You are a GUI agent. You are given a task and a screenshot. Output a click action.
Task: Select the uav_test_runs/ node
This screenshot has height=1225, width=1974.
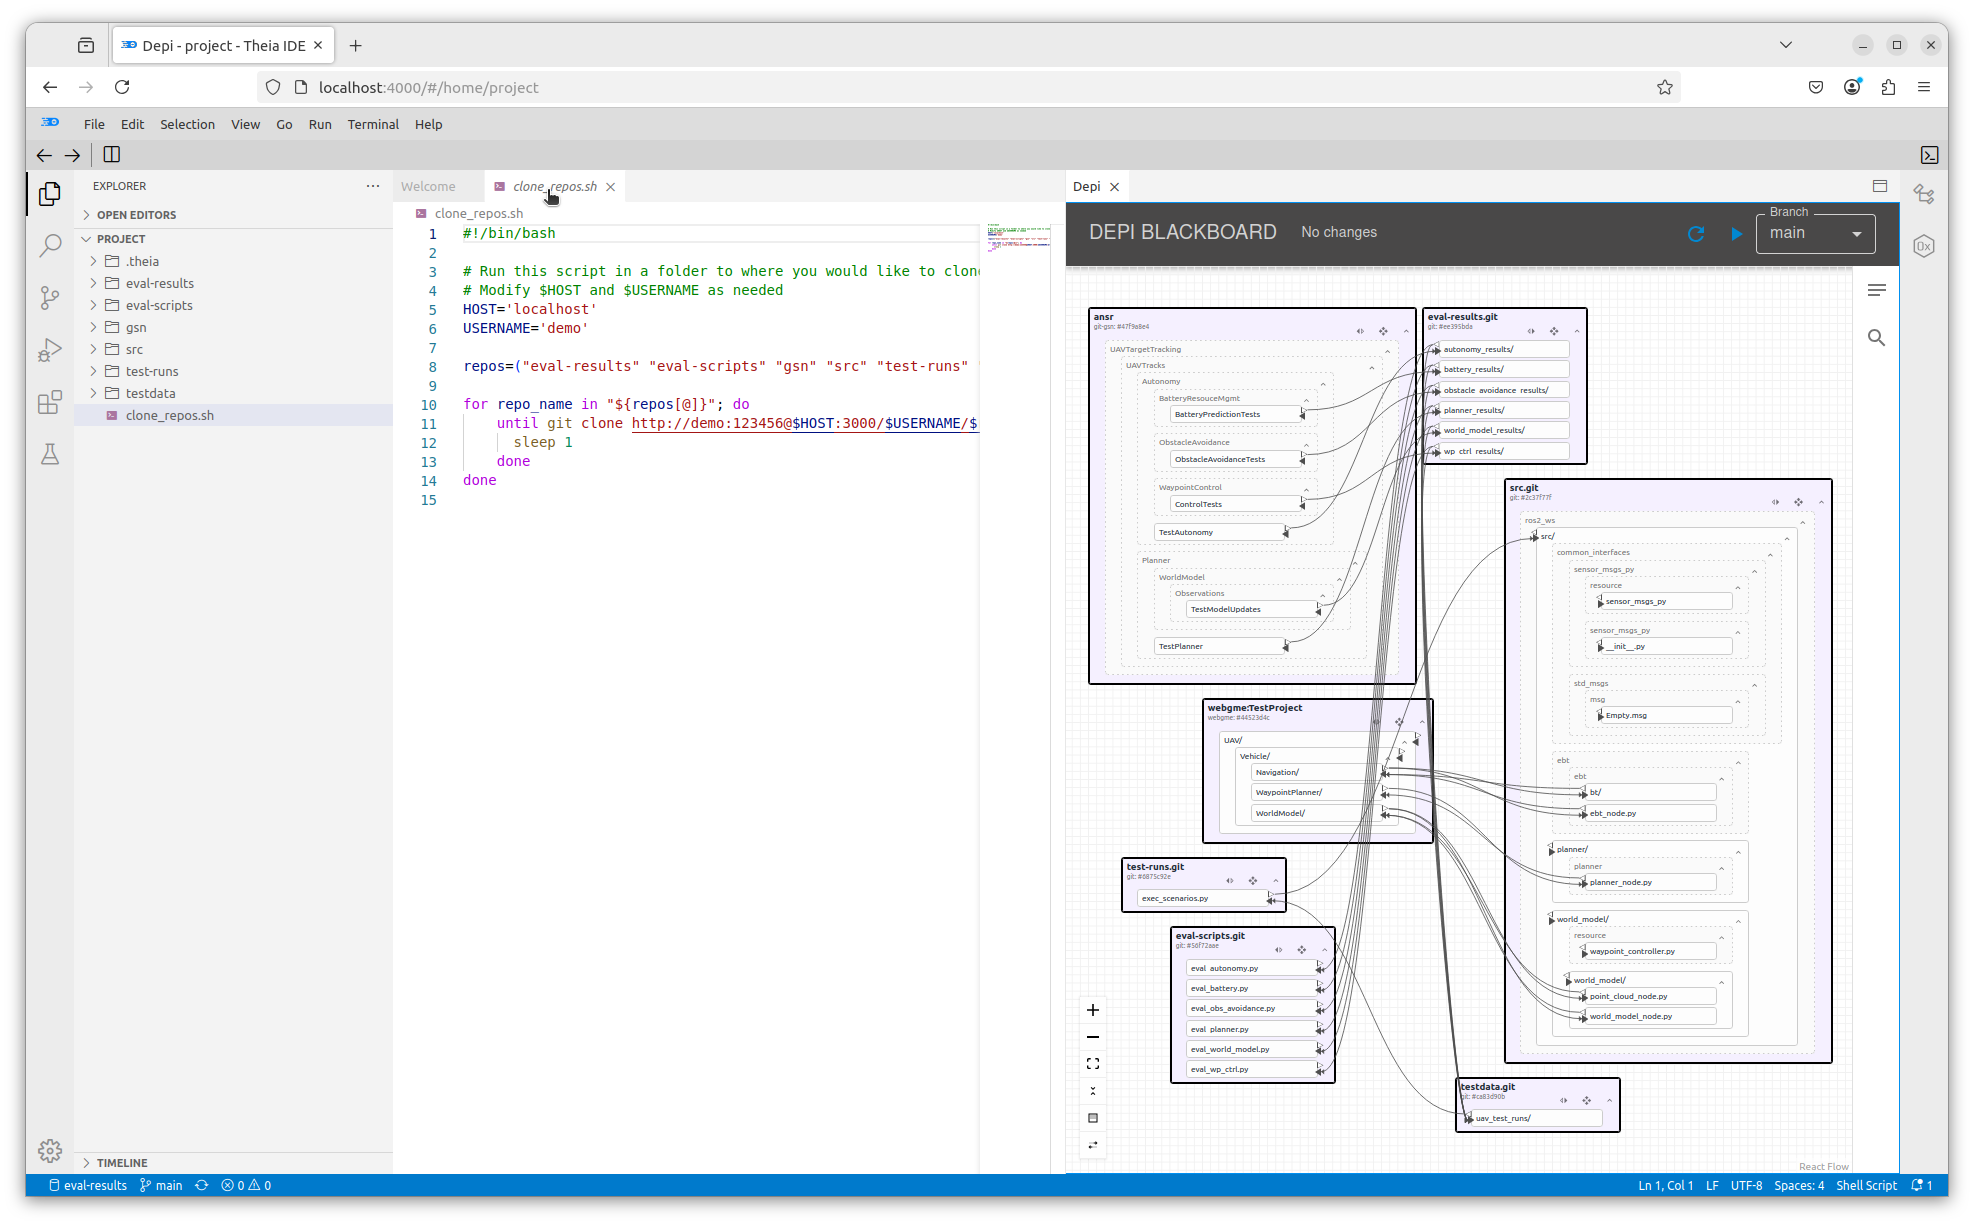[x=1537, y=1118]
